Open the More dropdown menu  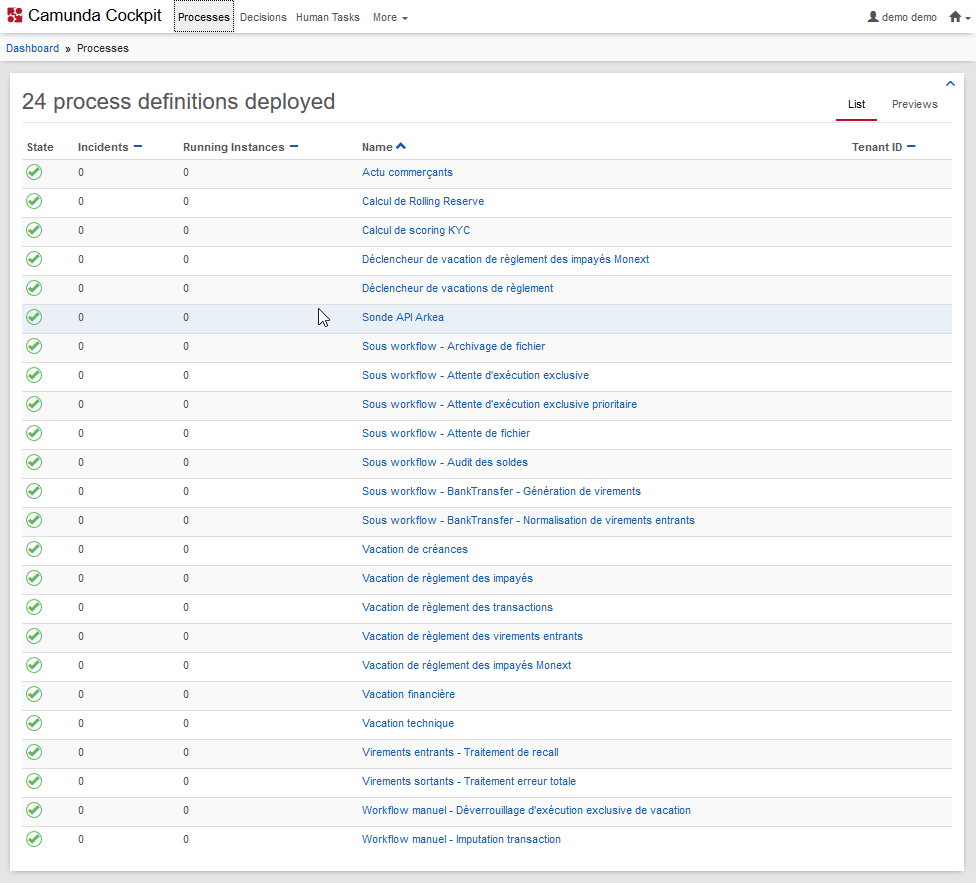click(x=389, y=17)
